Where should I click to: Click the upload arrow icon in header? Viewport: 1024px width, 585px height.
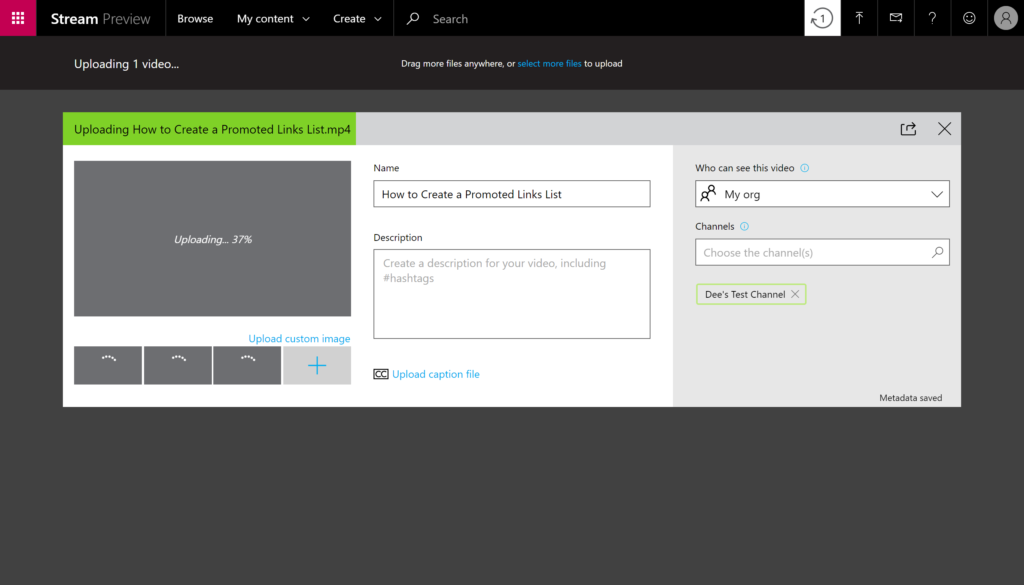click(859, 18)
